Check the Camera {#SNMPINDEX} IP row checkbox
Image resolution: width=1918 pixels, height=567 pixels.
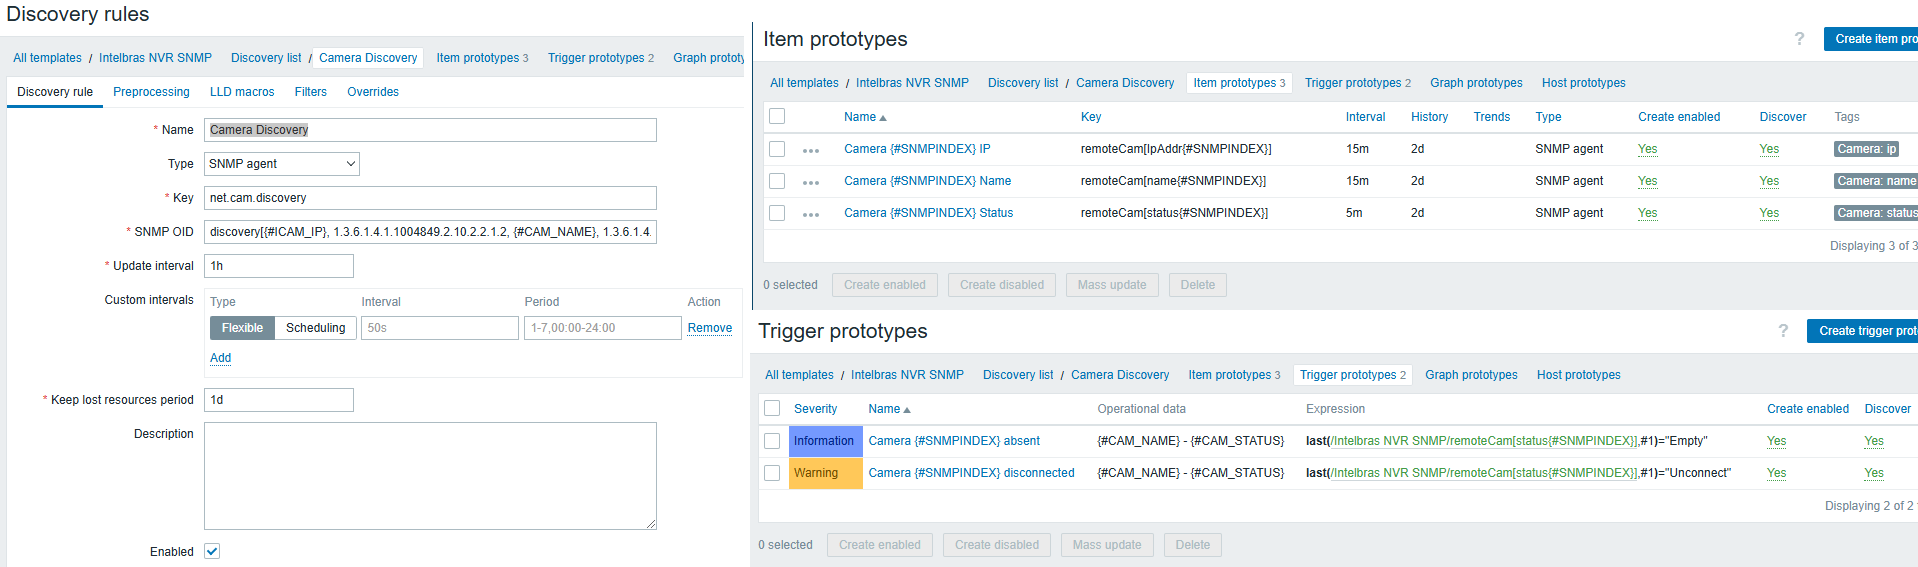[777, 149]
